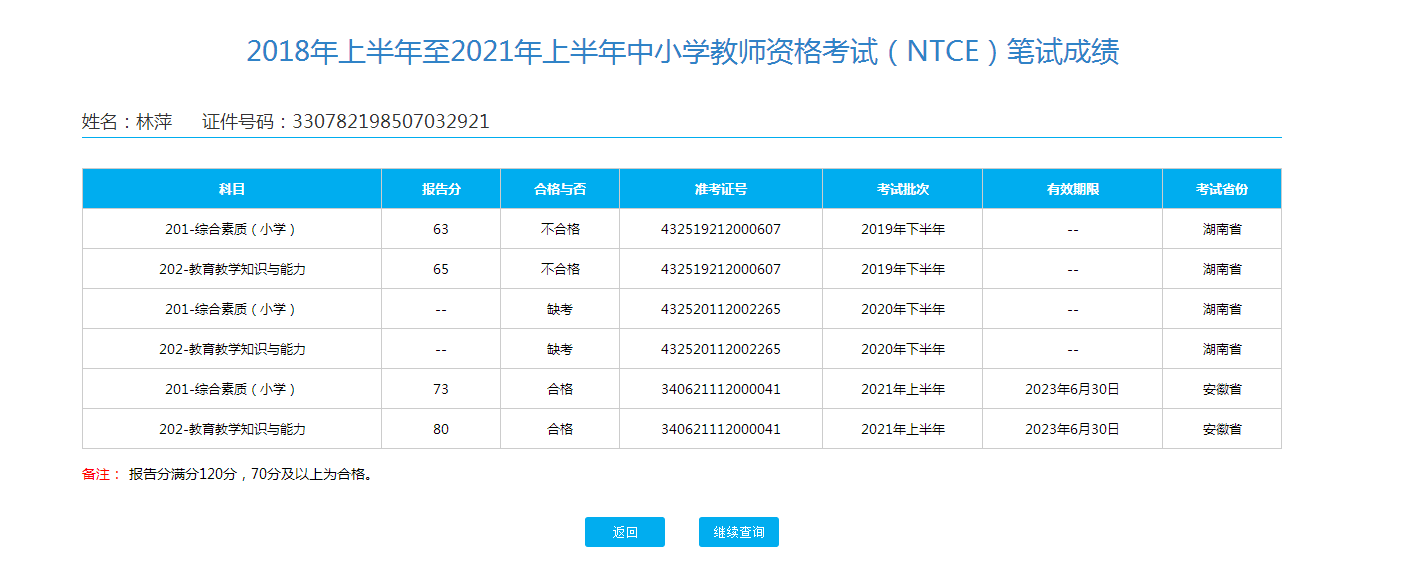Click 432520112002265 in the 2020年下半年 201-综合素质 row
Image resolution: width=1415 pixels, height=580 pixels.
point(721,309)
